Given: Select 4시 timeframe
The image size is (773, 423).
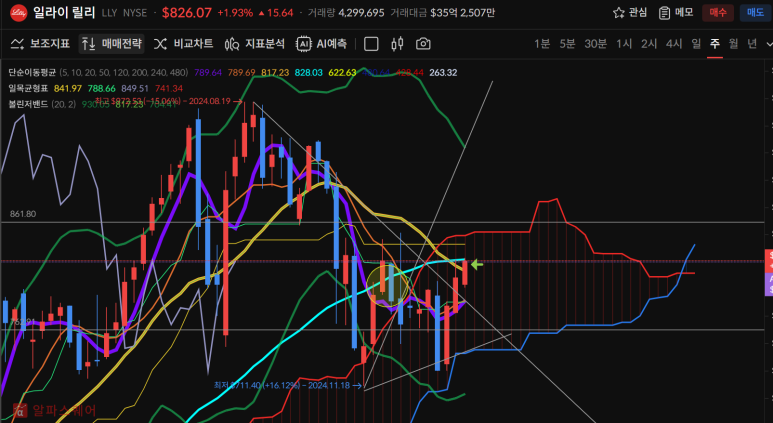Looking at the screenshot, I should [x=674, y=44].
